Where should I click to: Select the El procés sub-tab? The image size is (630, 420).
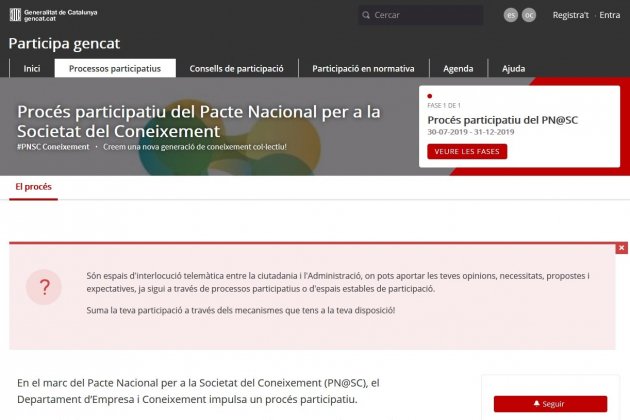click(x=33, y=187)
